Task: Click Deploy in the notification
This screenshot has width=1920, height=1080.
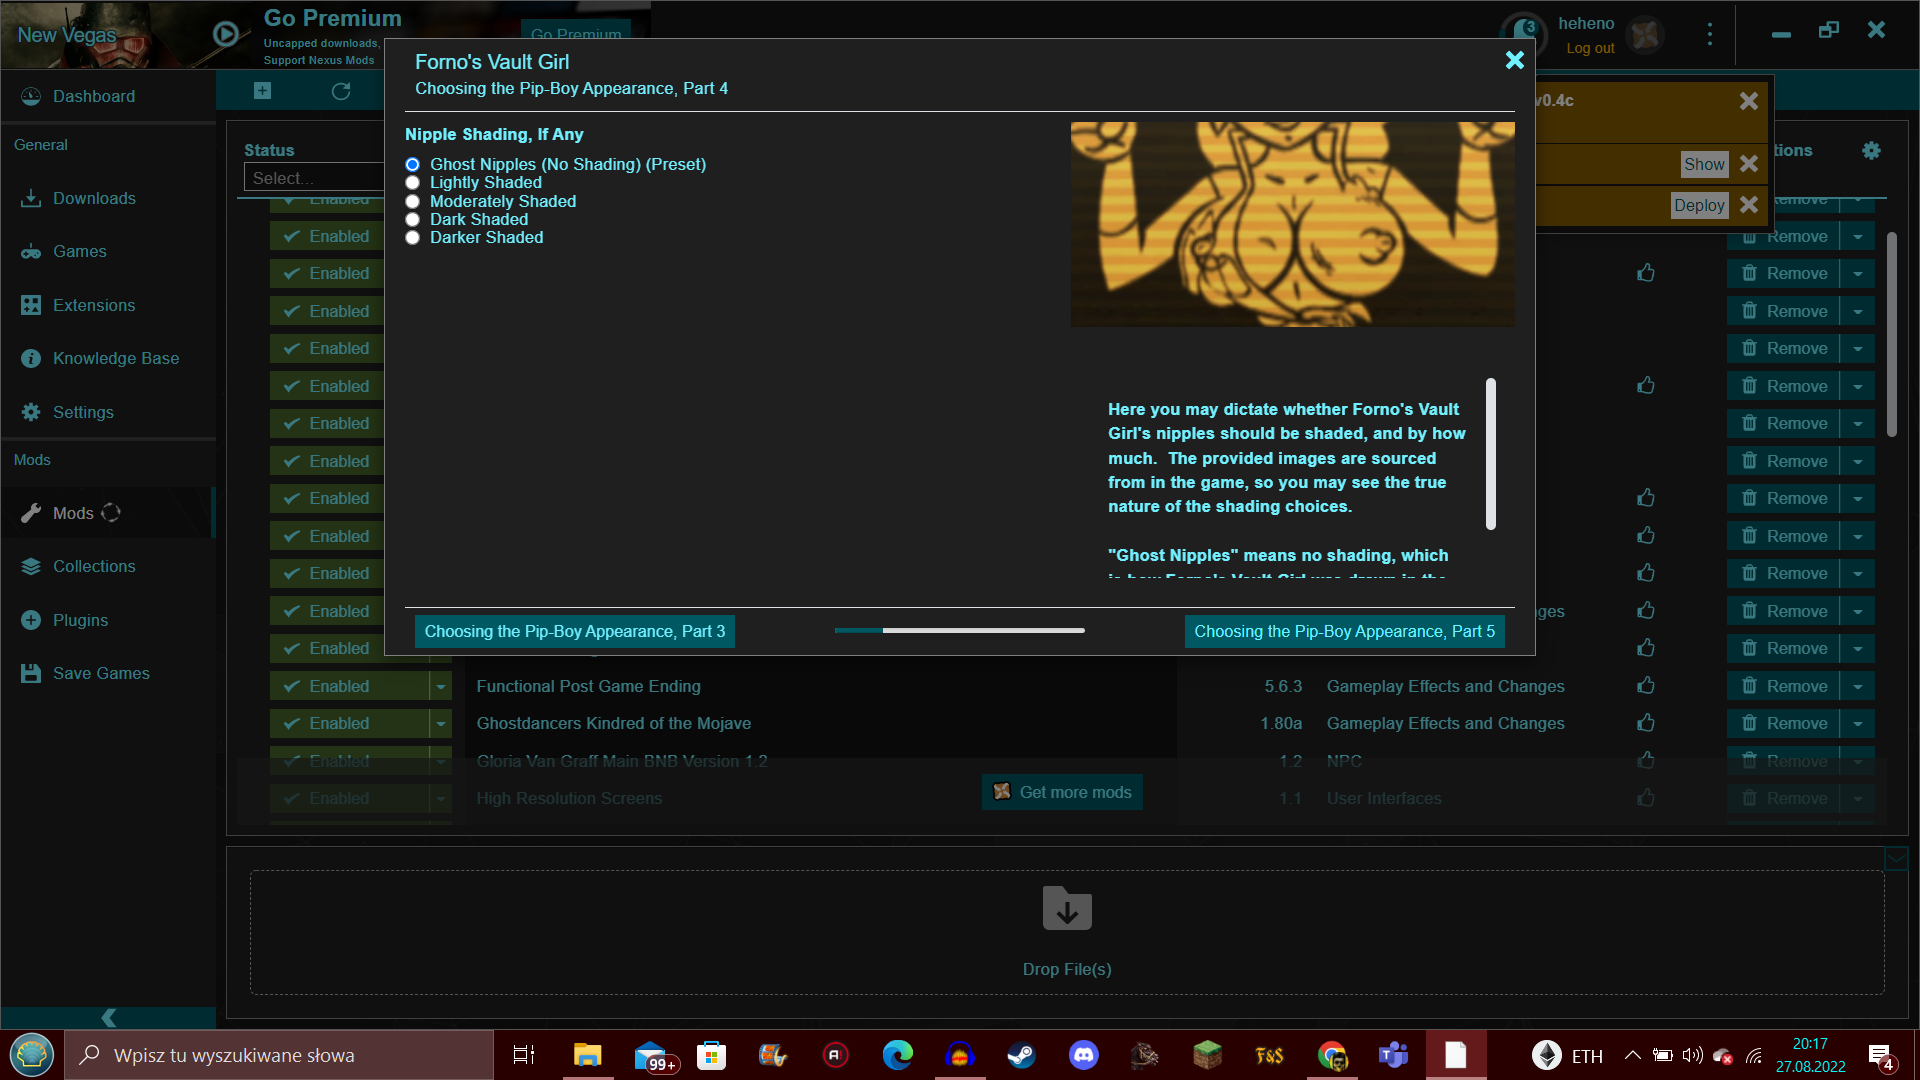Action: pos(1699,205)
